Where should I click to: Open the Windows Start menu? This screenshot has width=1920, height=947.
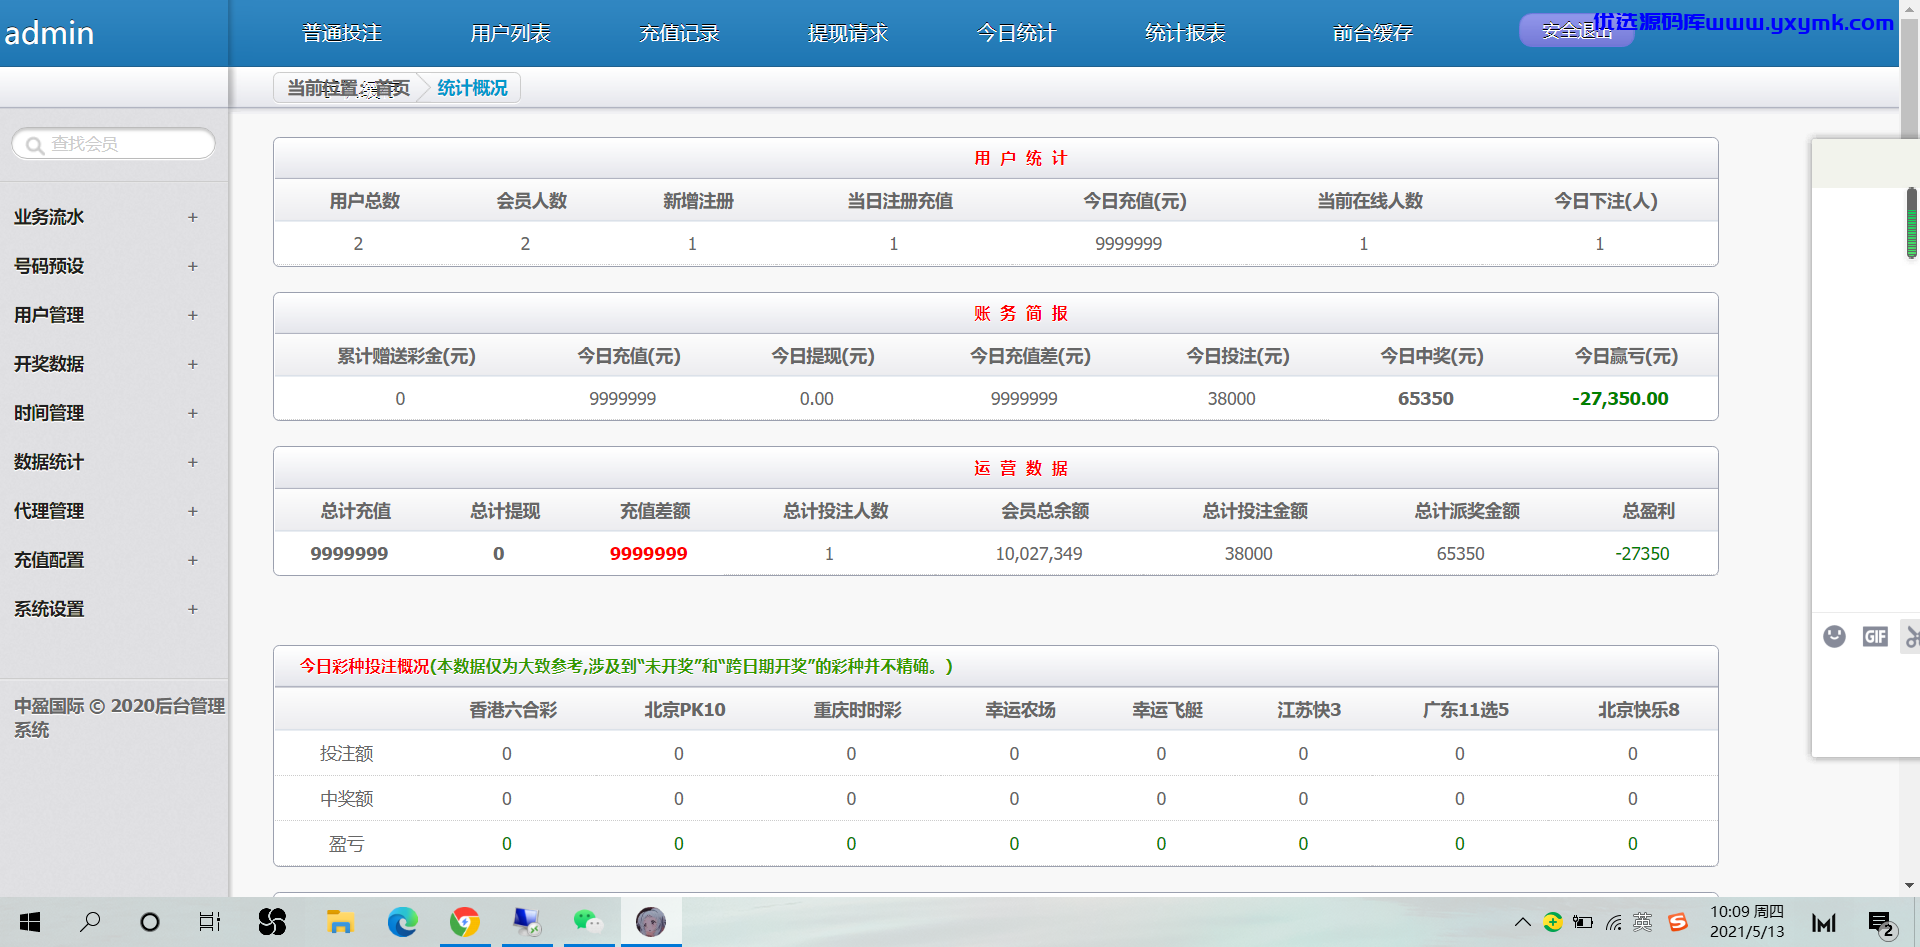[30, 922]
